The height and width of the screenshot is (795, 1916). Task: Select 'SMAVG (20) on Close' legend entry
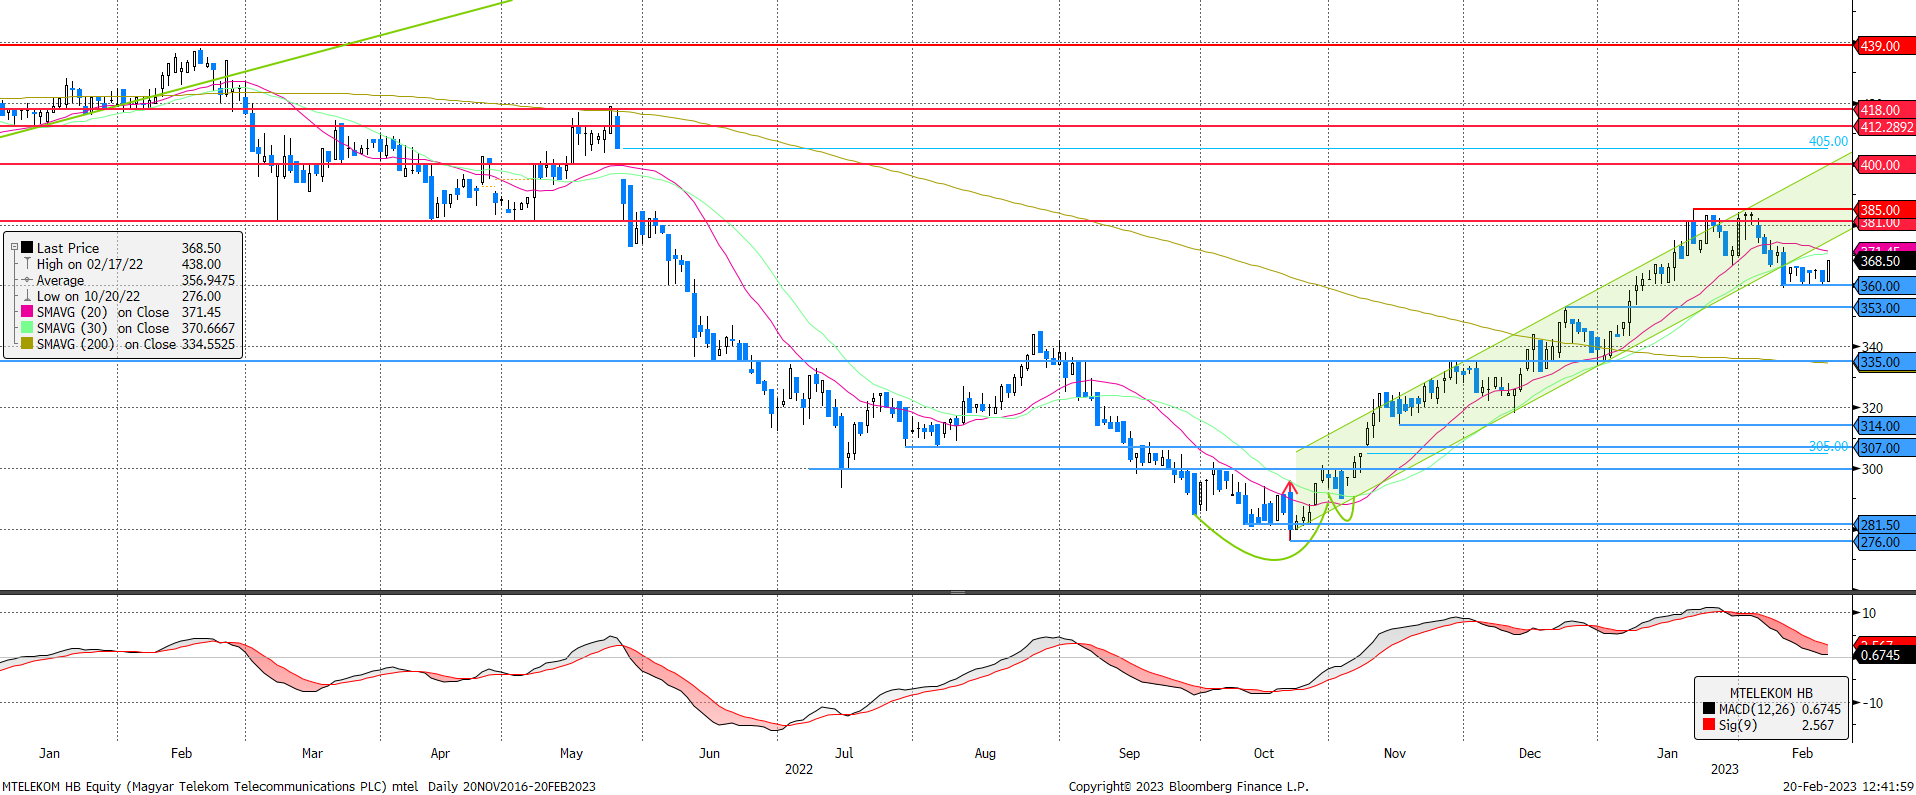103,312
